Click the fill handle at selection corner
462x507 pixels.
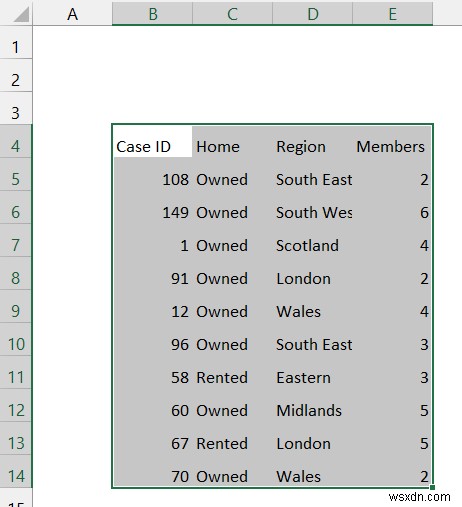pyautogui.click(x=432, y=488)
